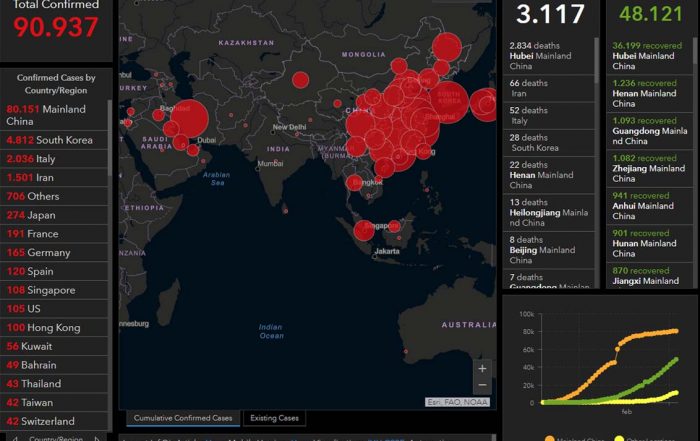The image size is (700, 441).
Task: Switch to the Existing Cases tab
Action: coord(274,418)
